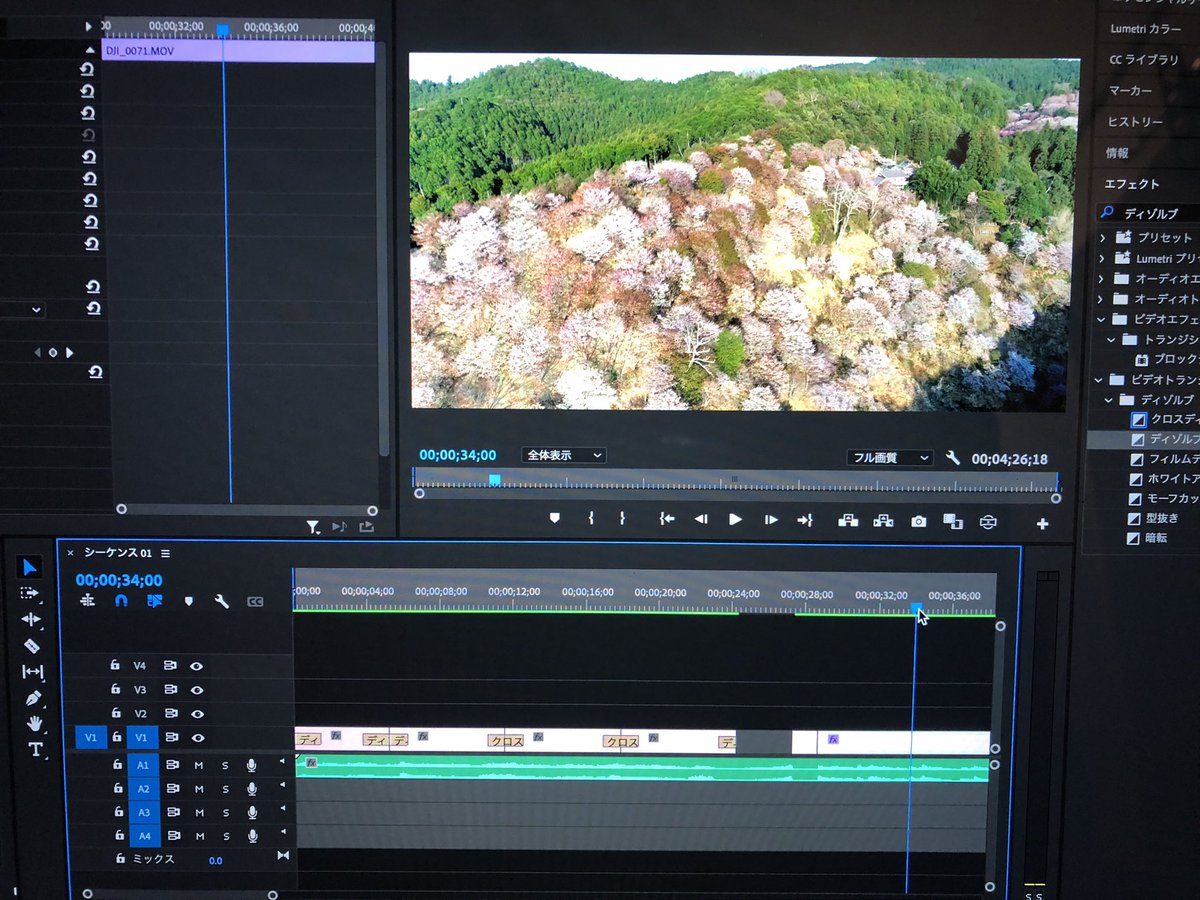Click the playhead on the Program Monitor scrubber

494,481
